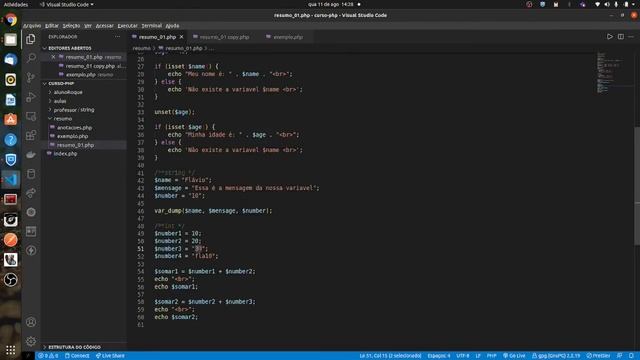Launch Google Chrome from the dock
The image size is (640, 360).
pyautogui.click(x=11, y=20)
